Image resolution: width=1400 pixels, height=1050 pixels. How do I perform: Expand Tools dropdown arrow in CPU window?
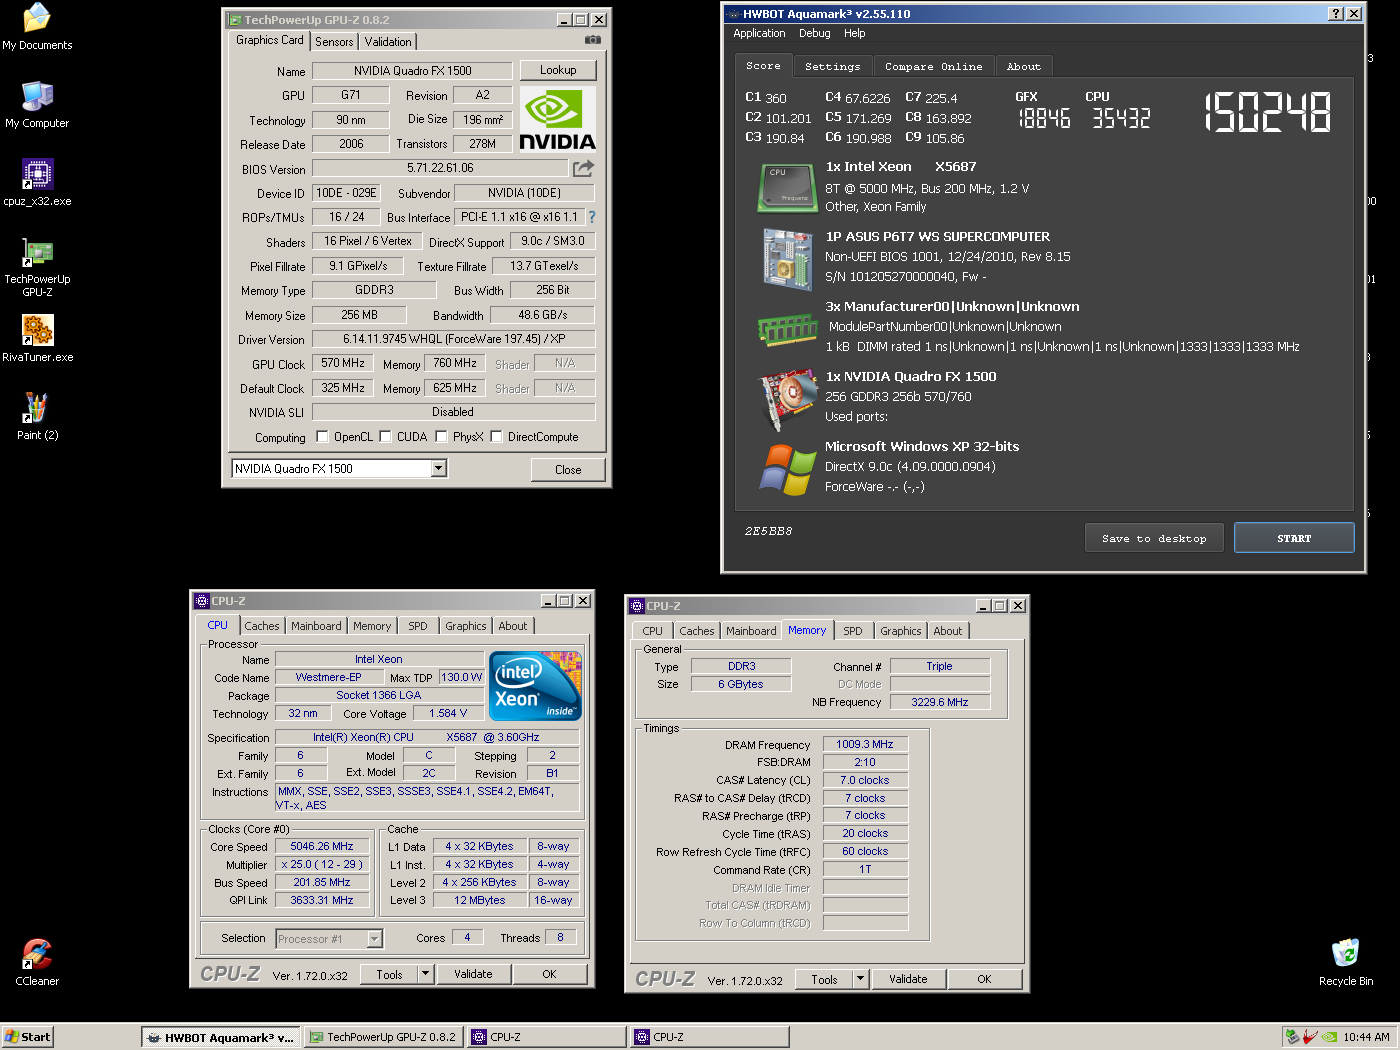tap(425, 974)
